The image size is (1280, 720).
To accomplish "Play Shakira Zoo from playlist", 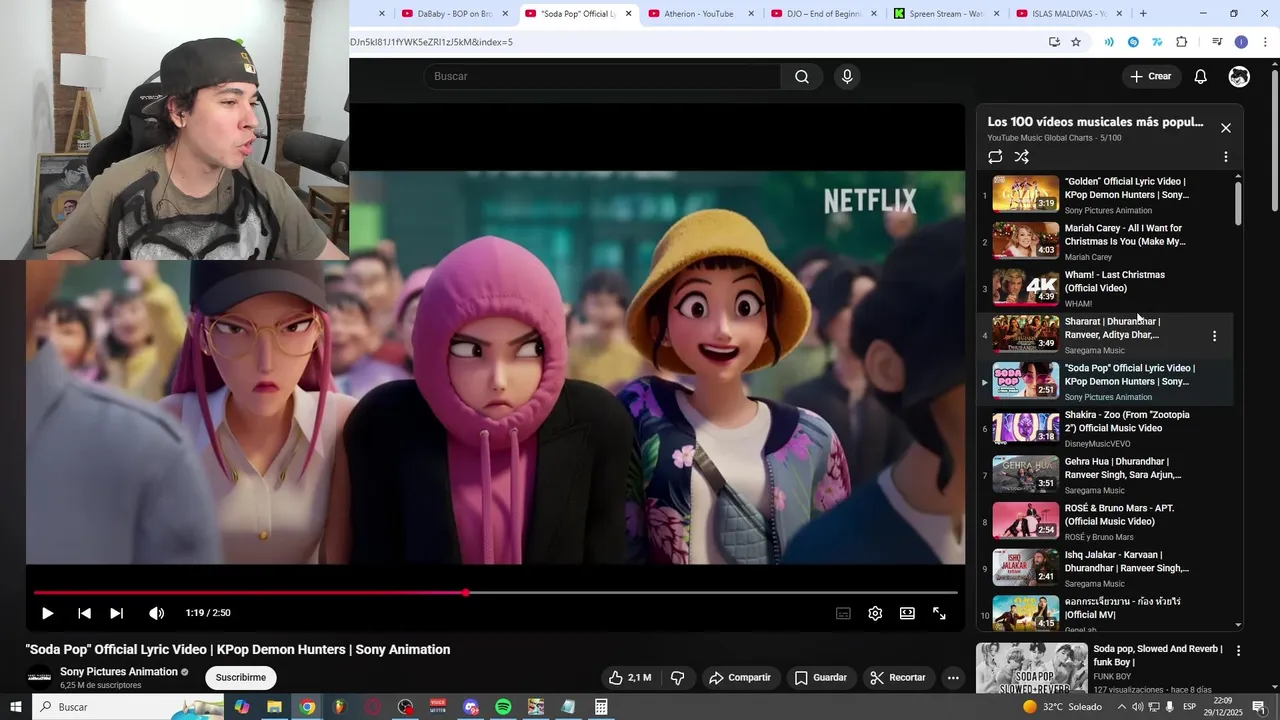I will (x=1105, y=429).
